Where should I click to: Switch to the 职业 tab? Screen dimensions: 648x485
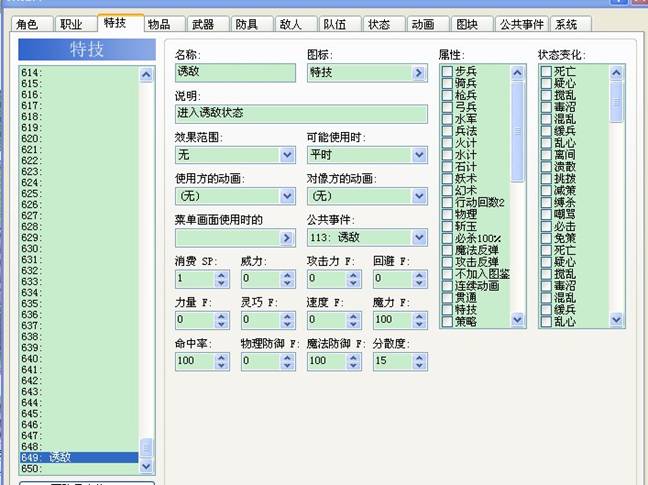[x=76, y=24]
